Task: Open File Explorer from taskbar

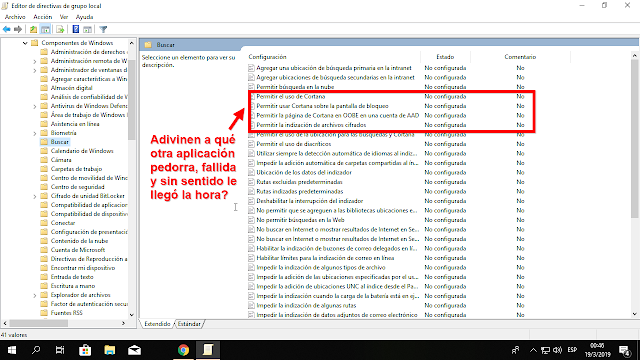Action: tap(109, 350)
